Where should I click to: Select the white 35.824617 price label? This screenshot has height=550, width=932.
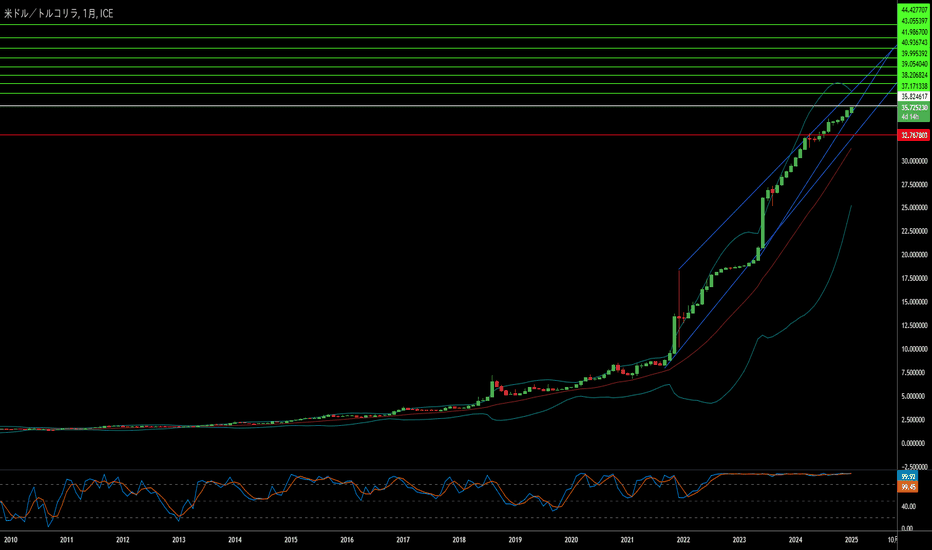point(914,96)
